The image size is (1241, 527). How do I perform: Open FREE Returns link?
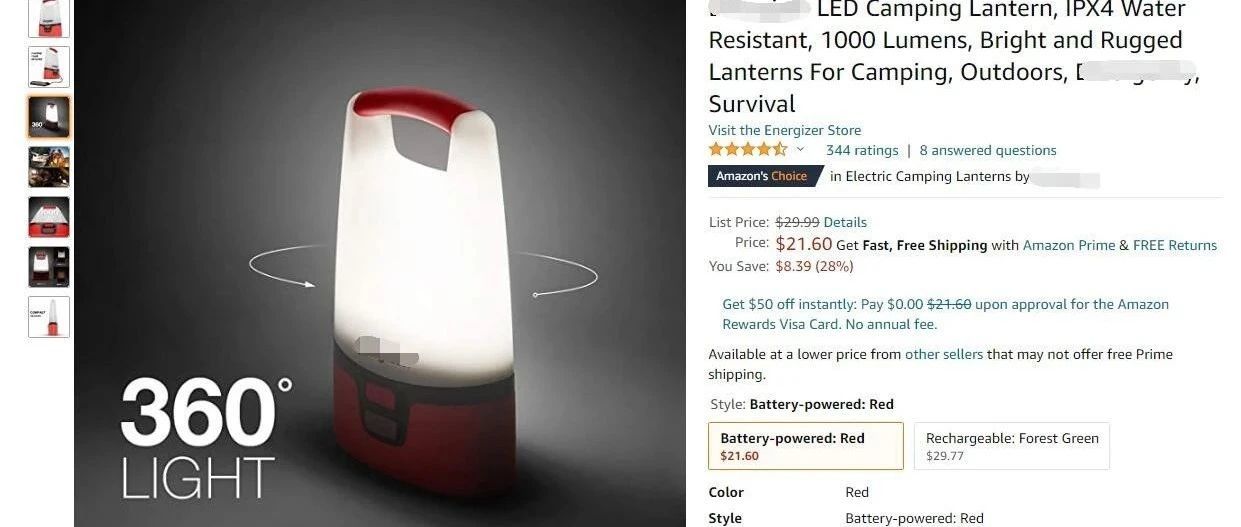pos(1175,245)
